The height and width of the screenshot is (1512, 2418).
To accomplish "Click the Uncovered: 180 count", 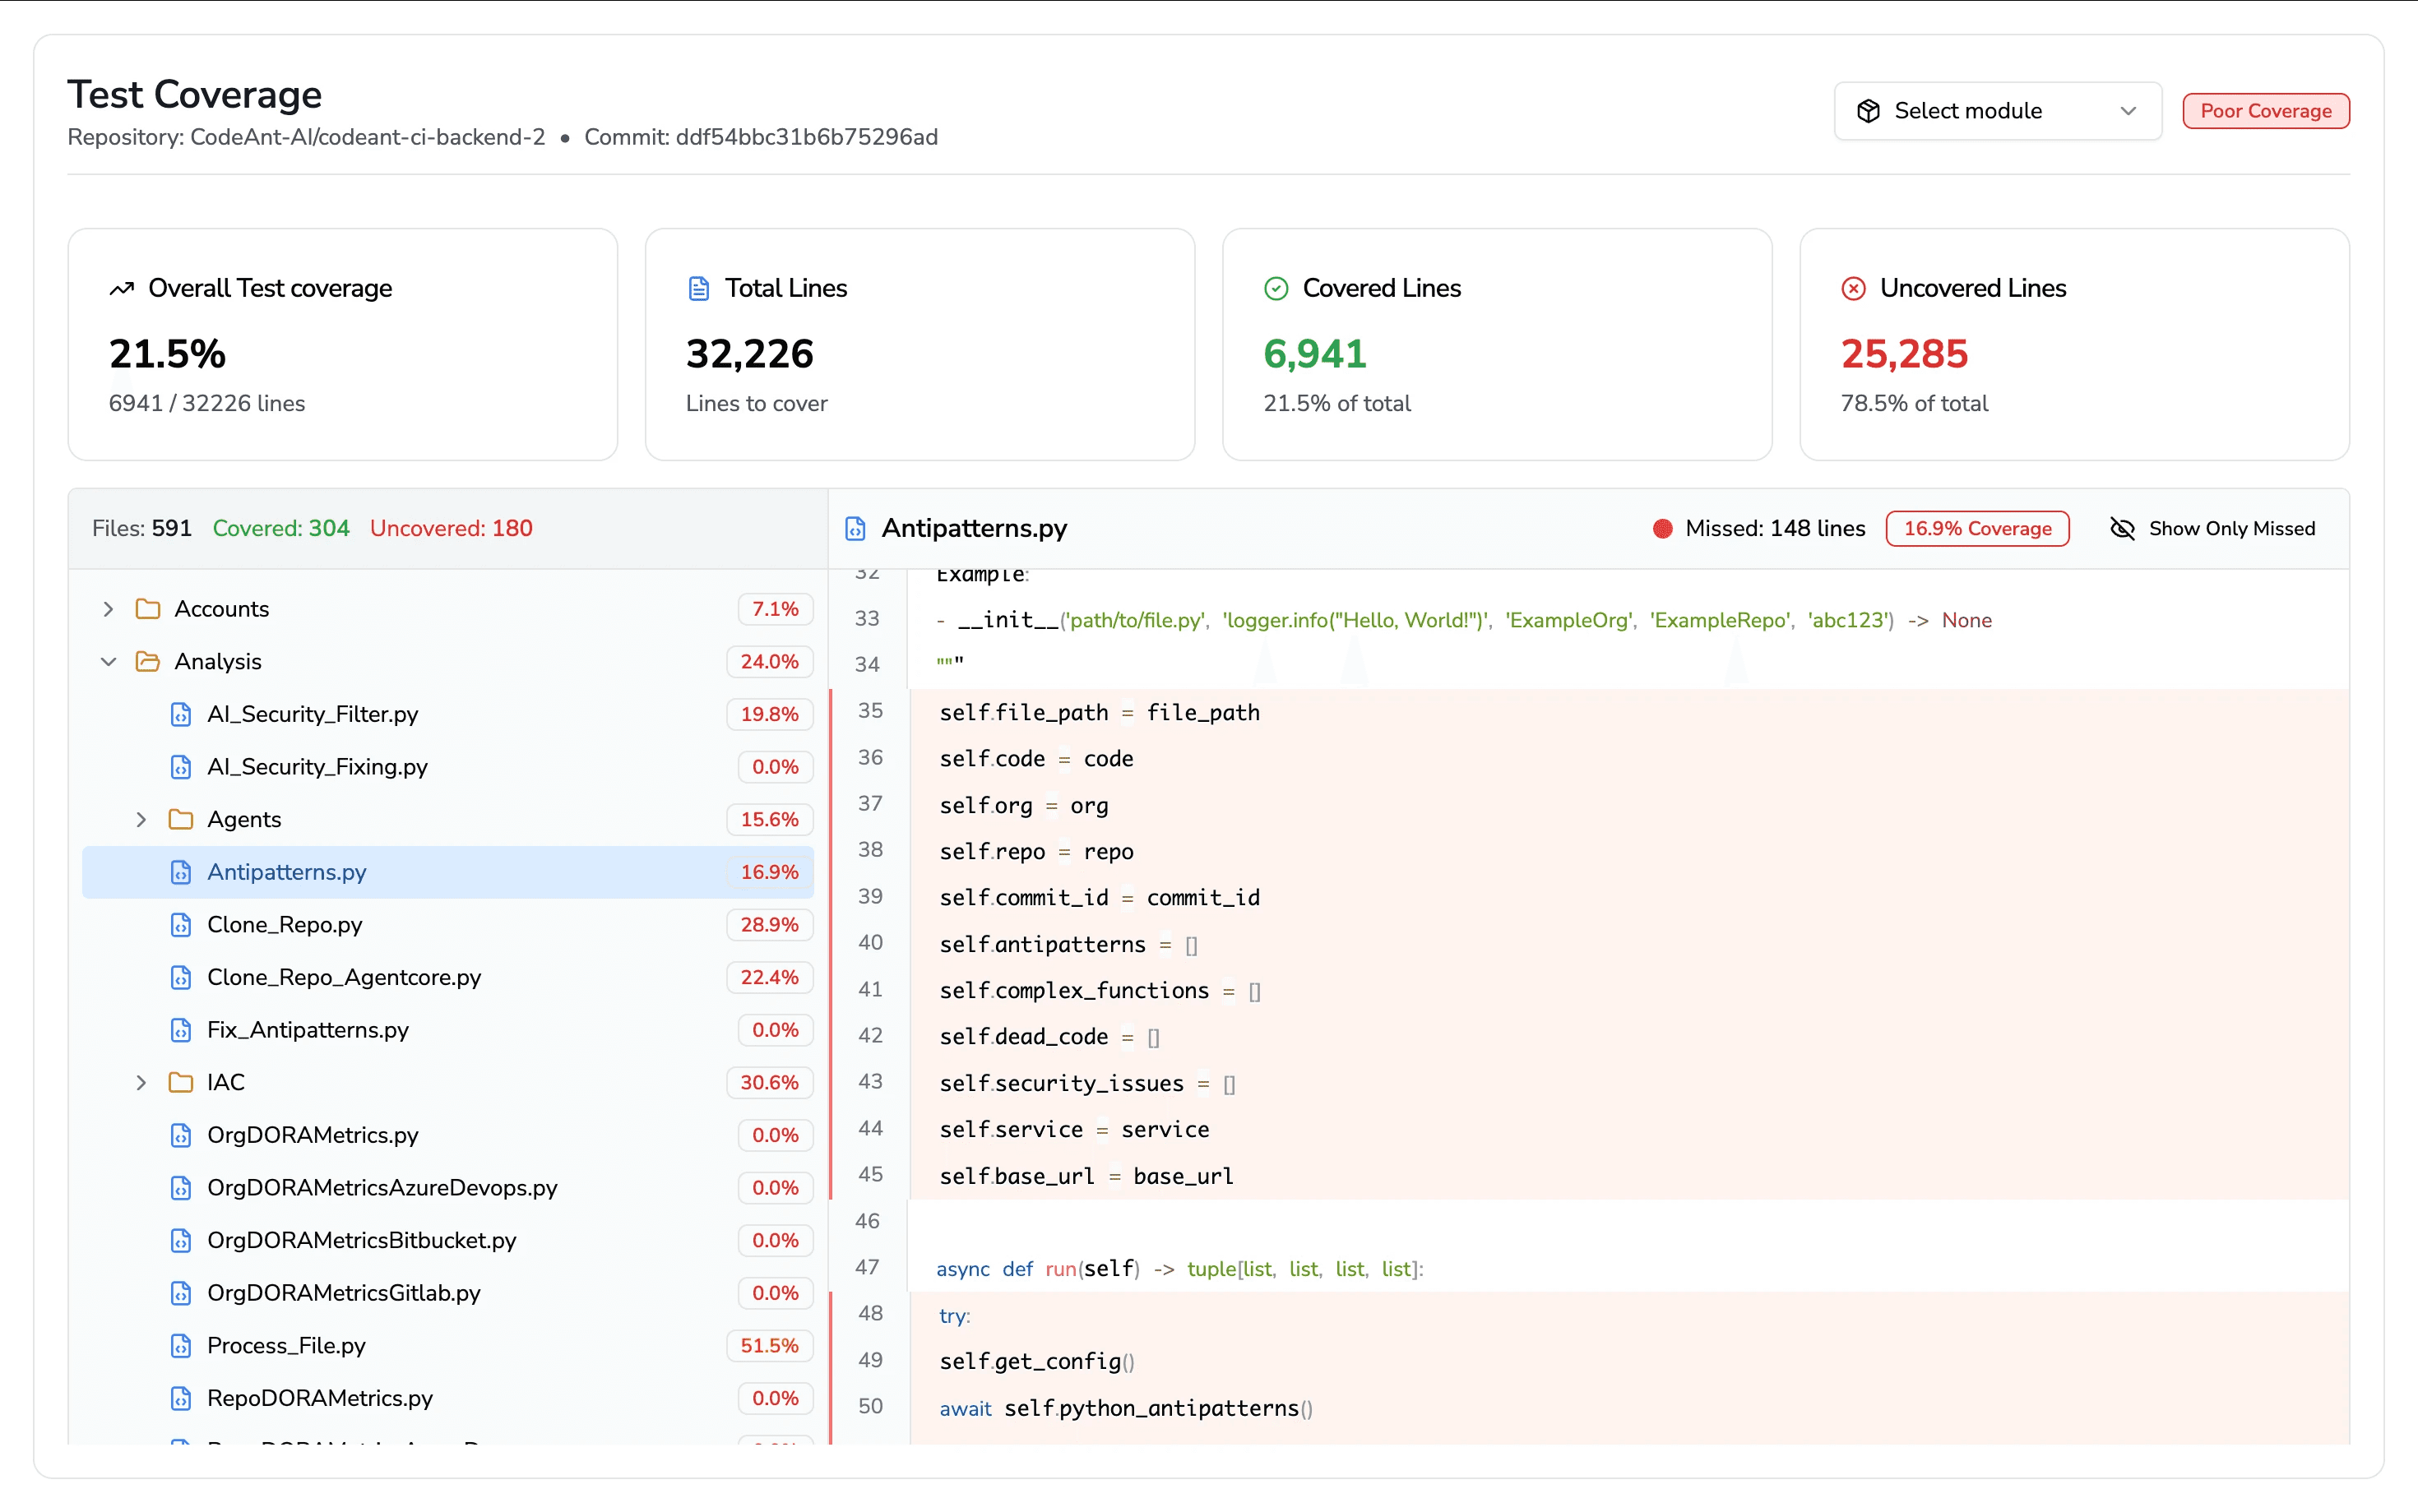I will 451,528.
